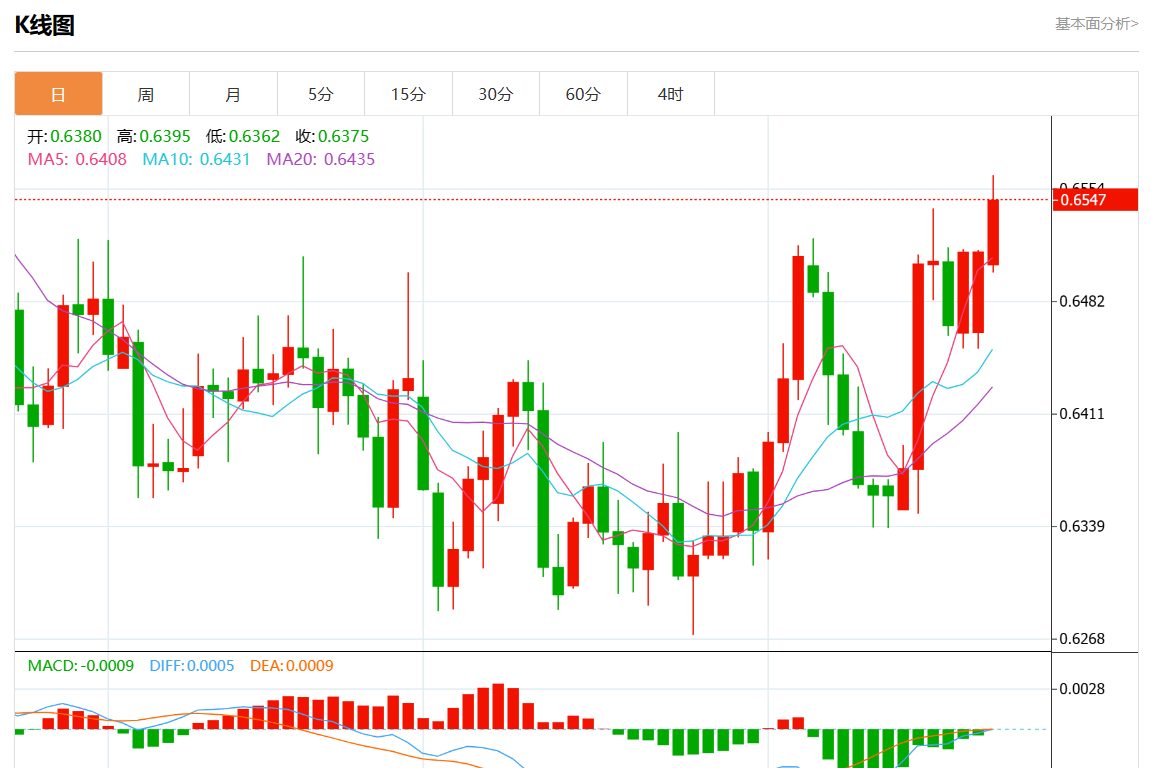Select the 日 daily chart tab

click(x=58, y=94)
